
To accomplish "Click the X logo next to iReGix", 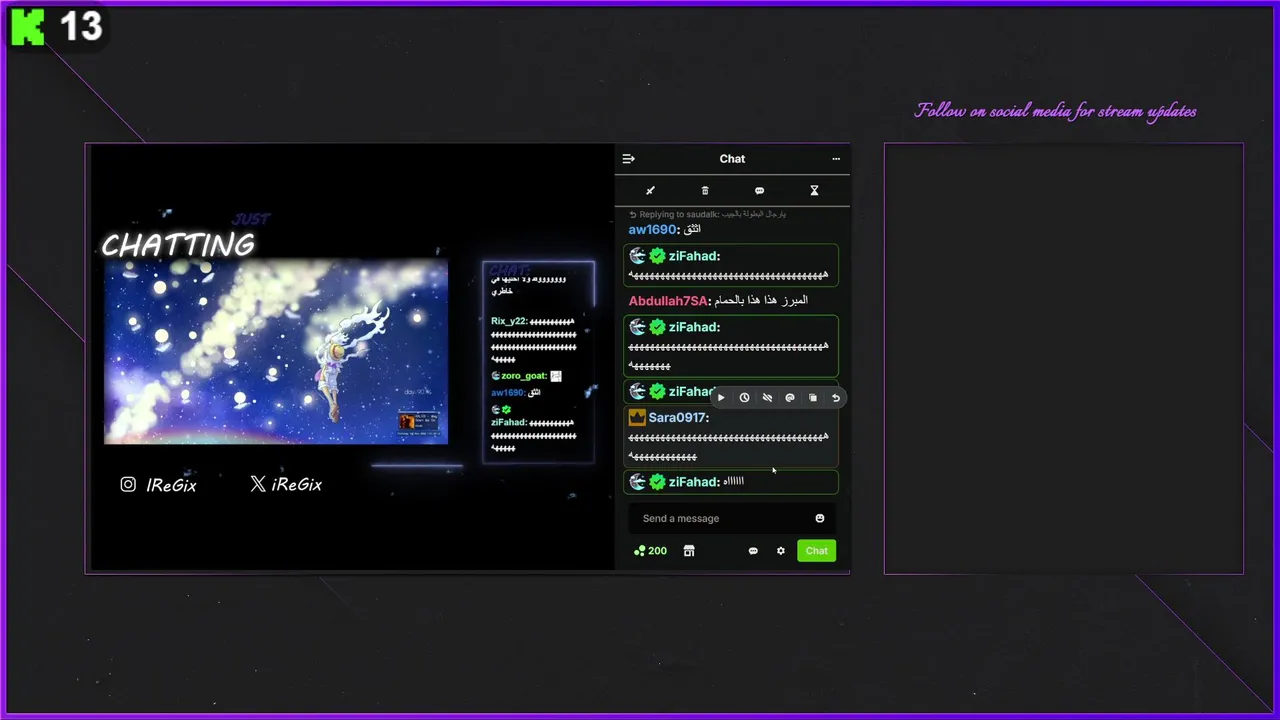I will pyautogui.click(x=258, y=484).
